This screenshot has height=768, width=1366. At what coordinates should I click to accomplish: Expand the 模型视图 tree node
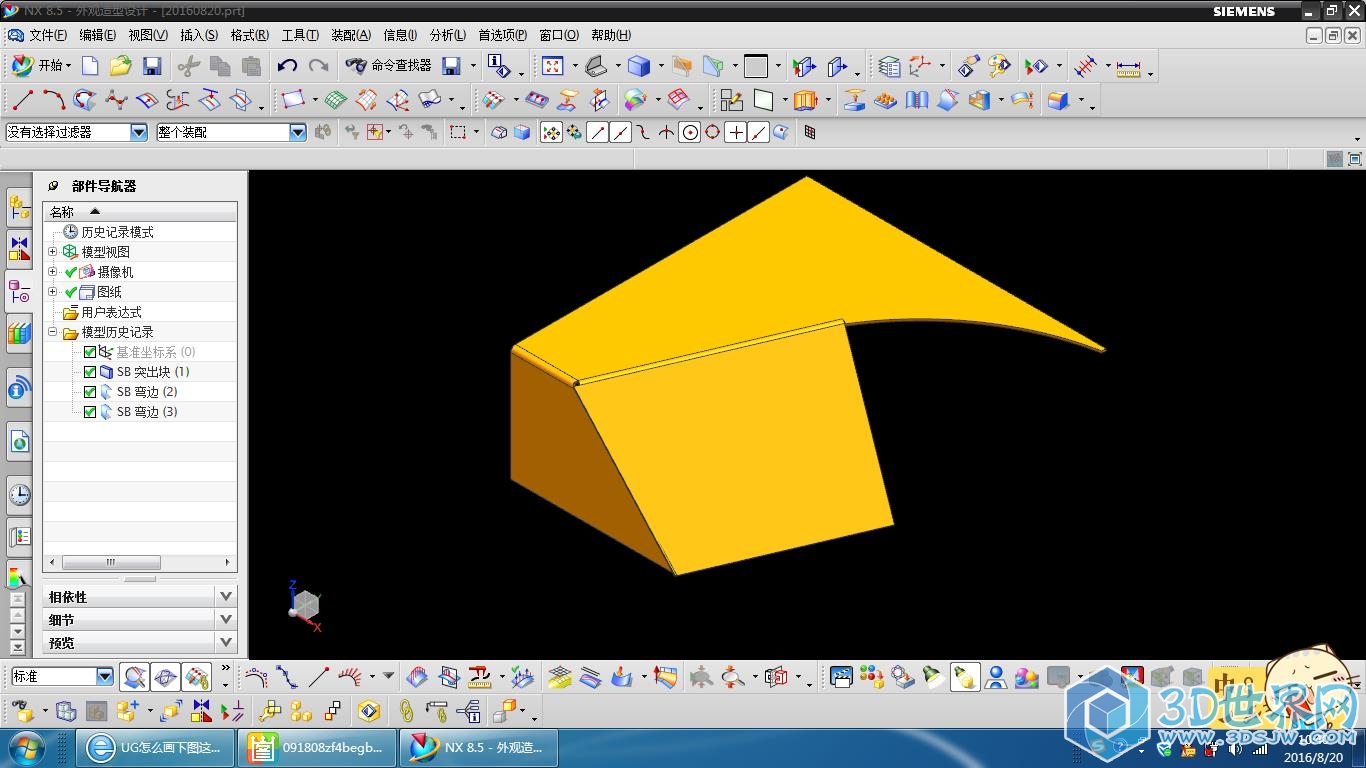click(53, 252)
